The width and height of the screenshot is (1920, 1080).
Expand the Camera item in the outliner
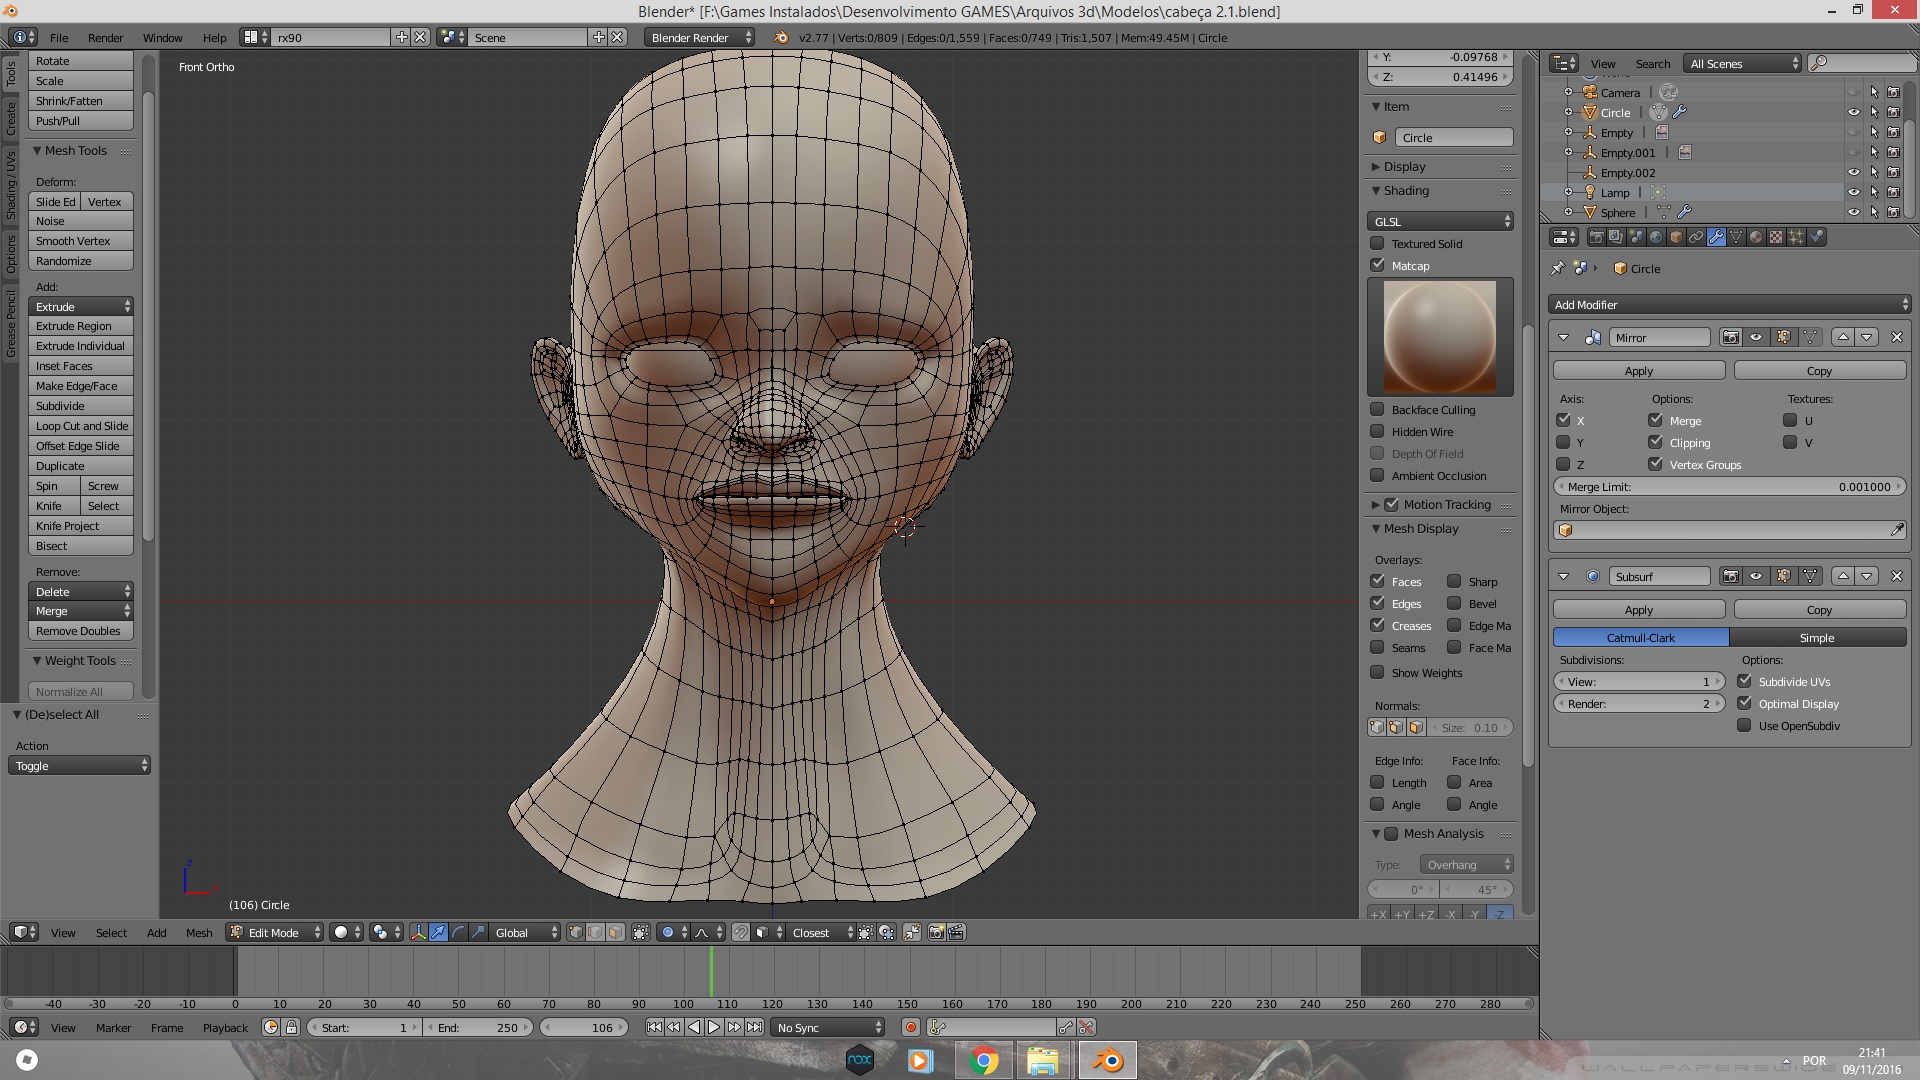click(x=1568, y=92)
